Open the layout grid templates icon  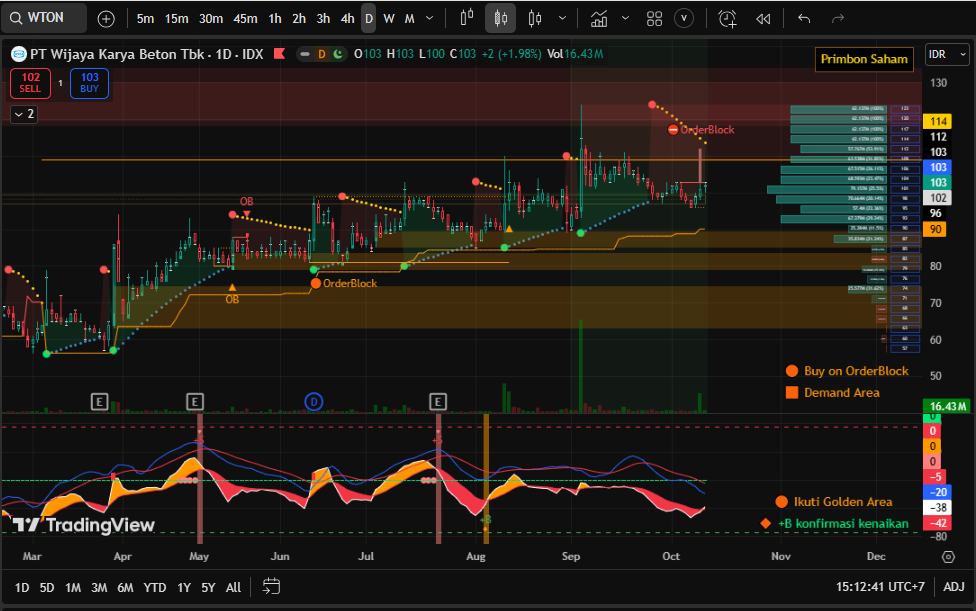(655, 18)
